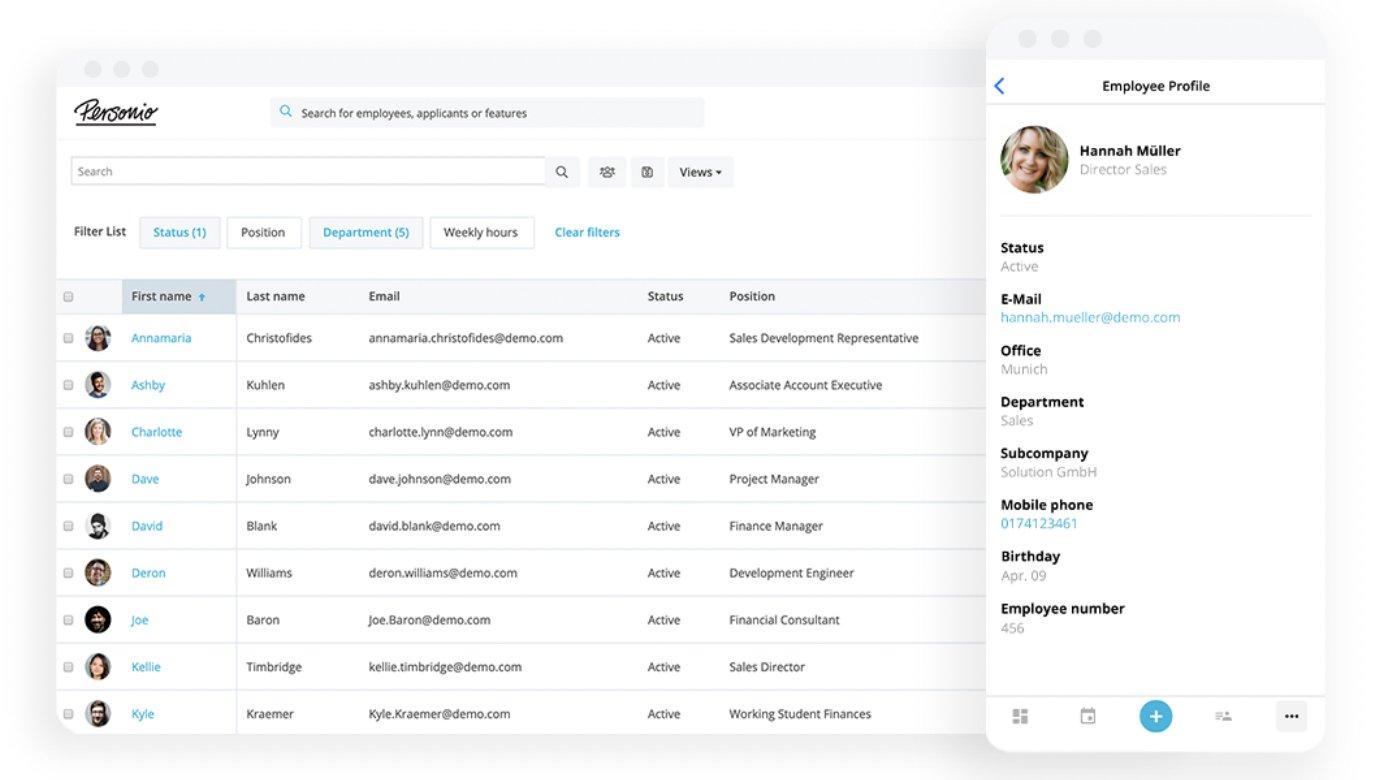Image resolution: width=1394 pixels, height=780 pixels.
Task: Open Charlotte's employee profile link
Action: point(157,432)
